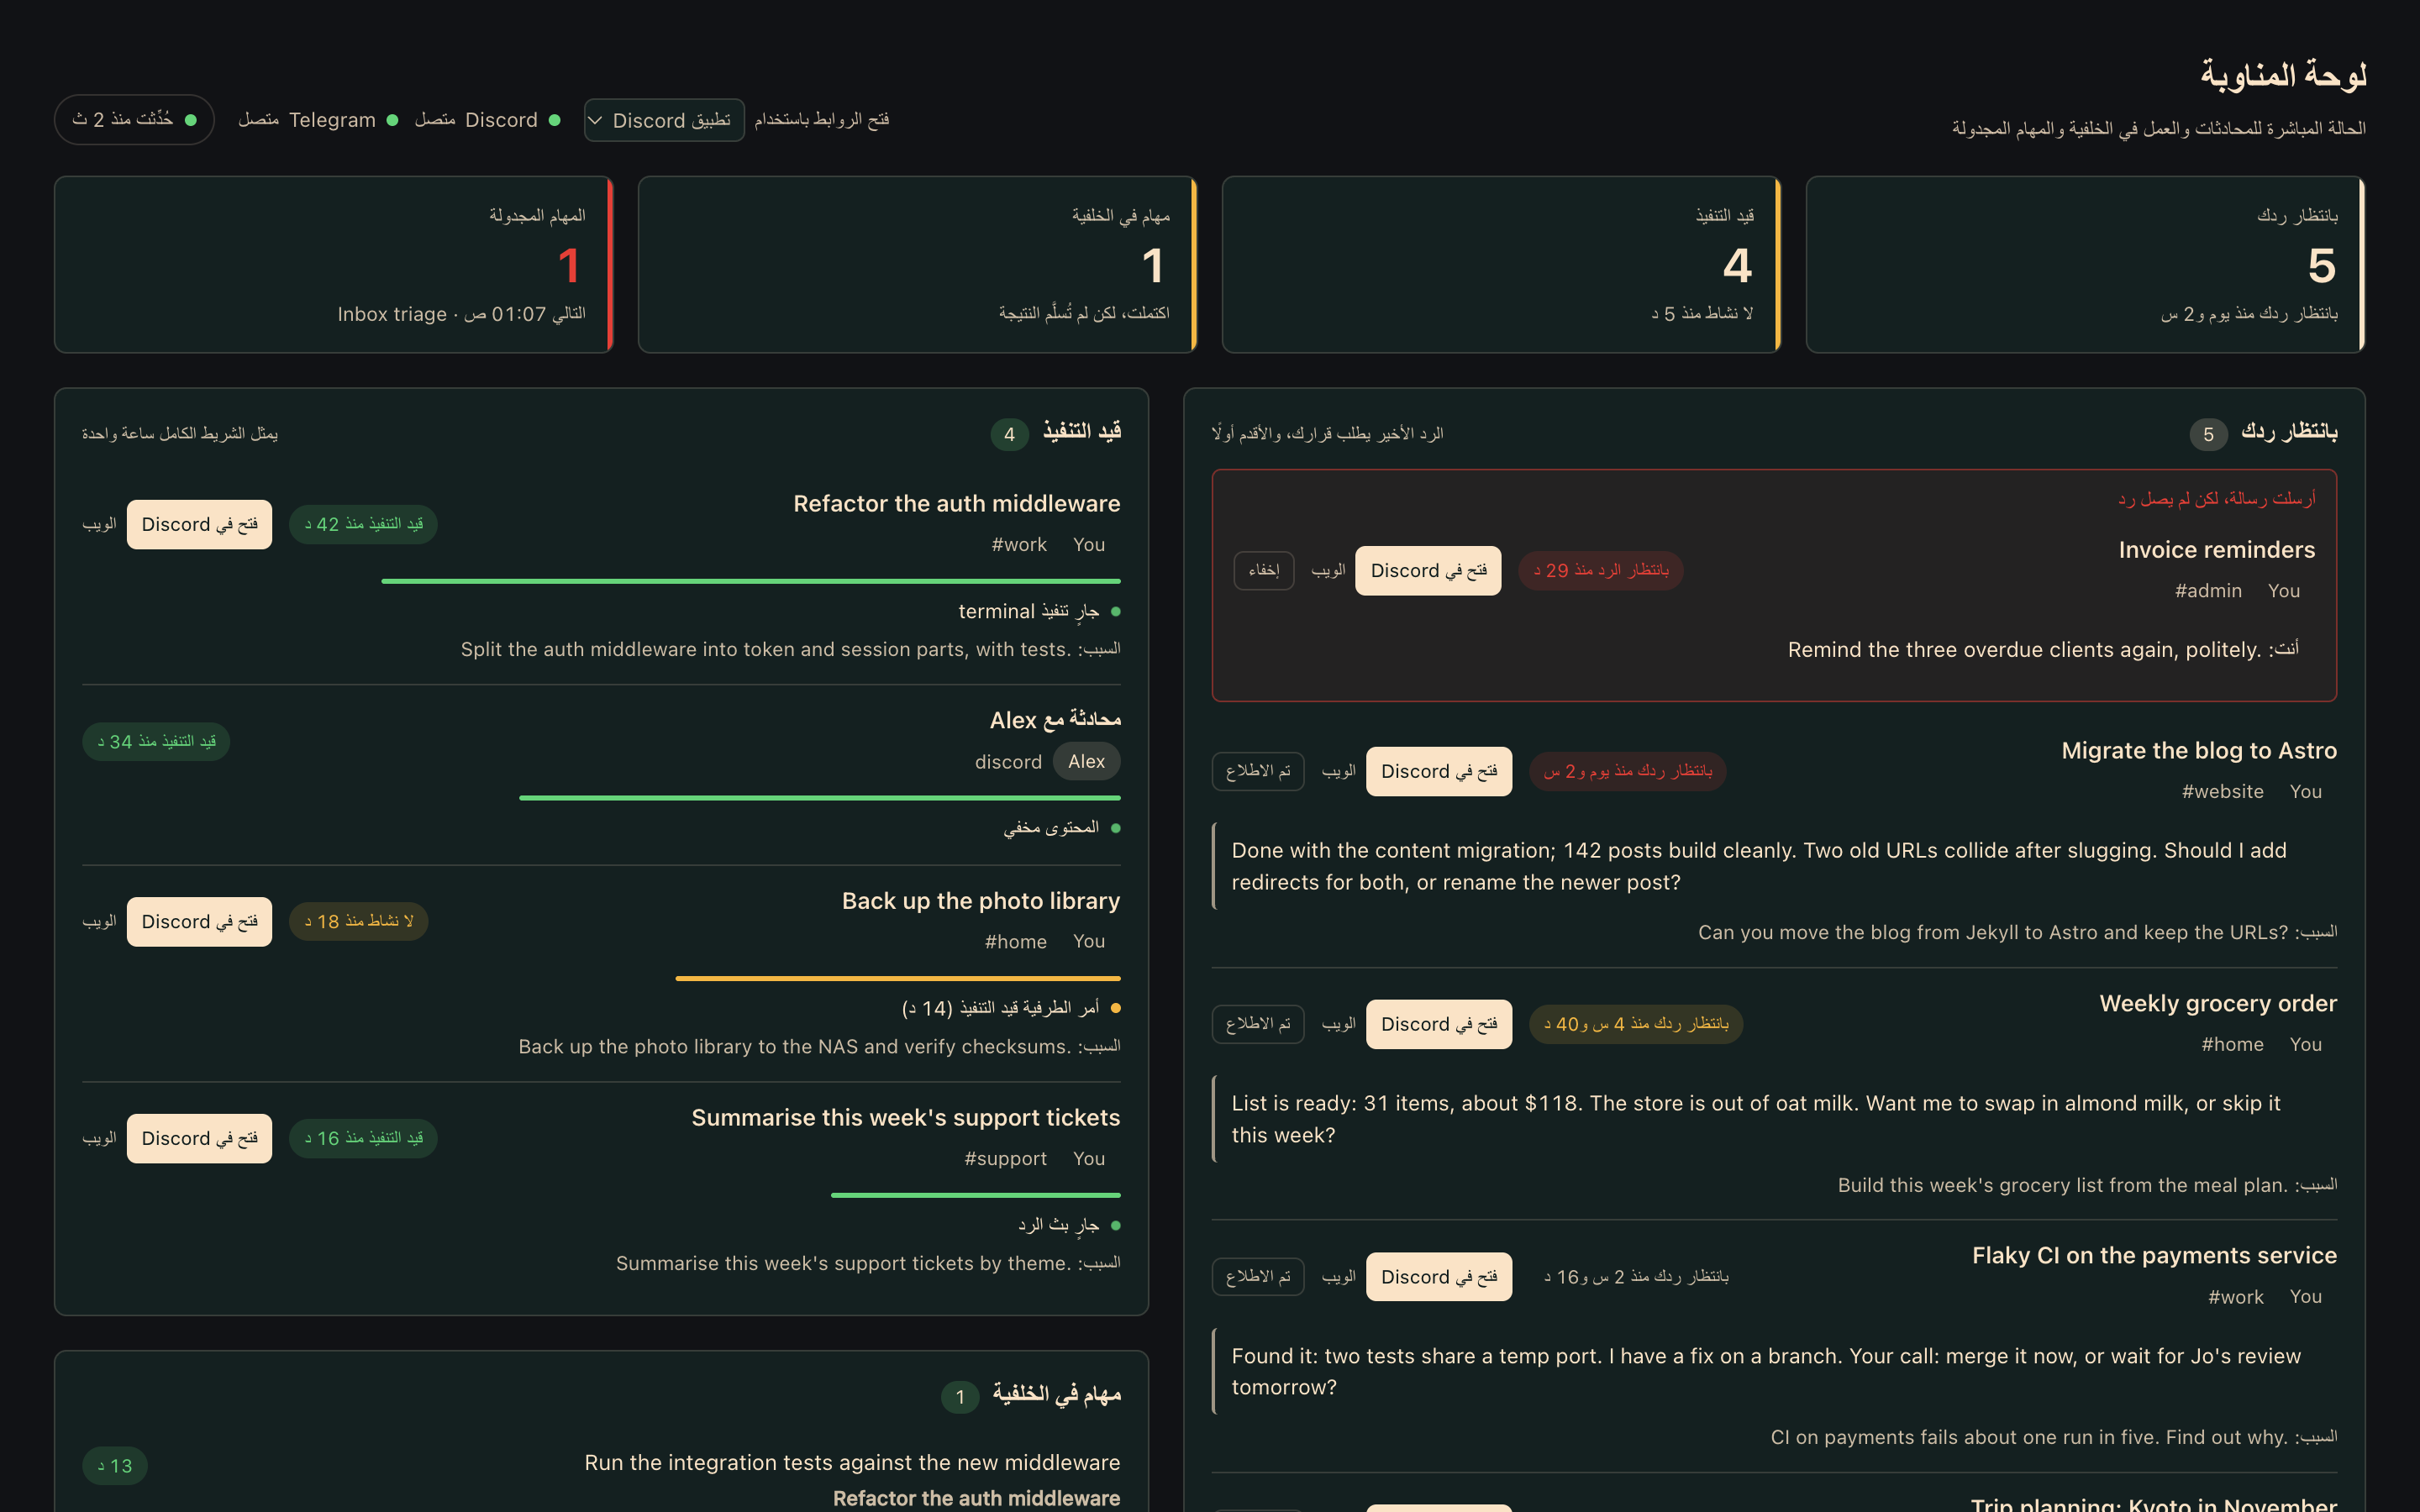Image resolution: width=2420 pixels, height=1512 pixels.
Task: Click the 42-minute in-progress status badge
Action: pos(363,524)
